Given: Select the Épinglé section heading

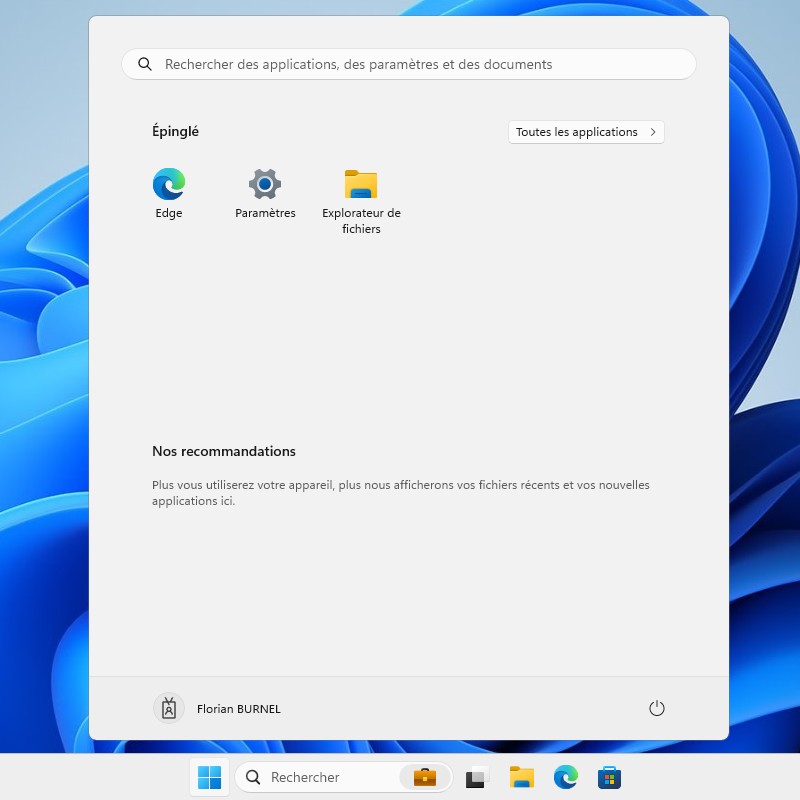Looking at the screenshot, I should 175,131.
